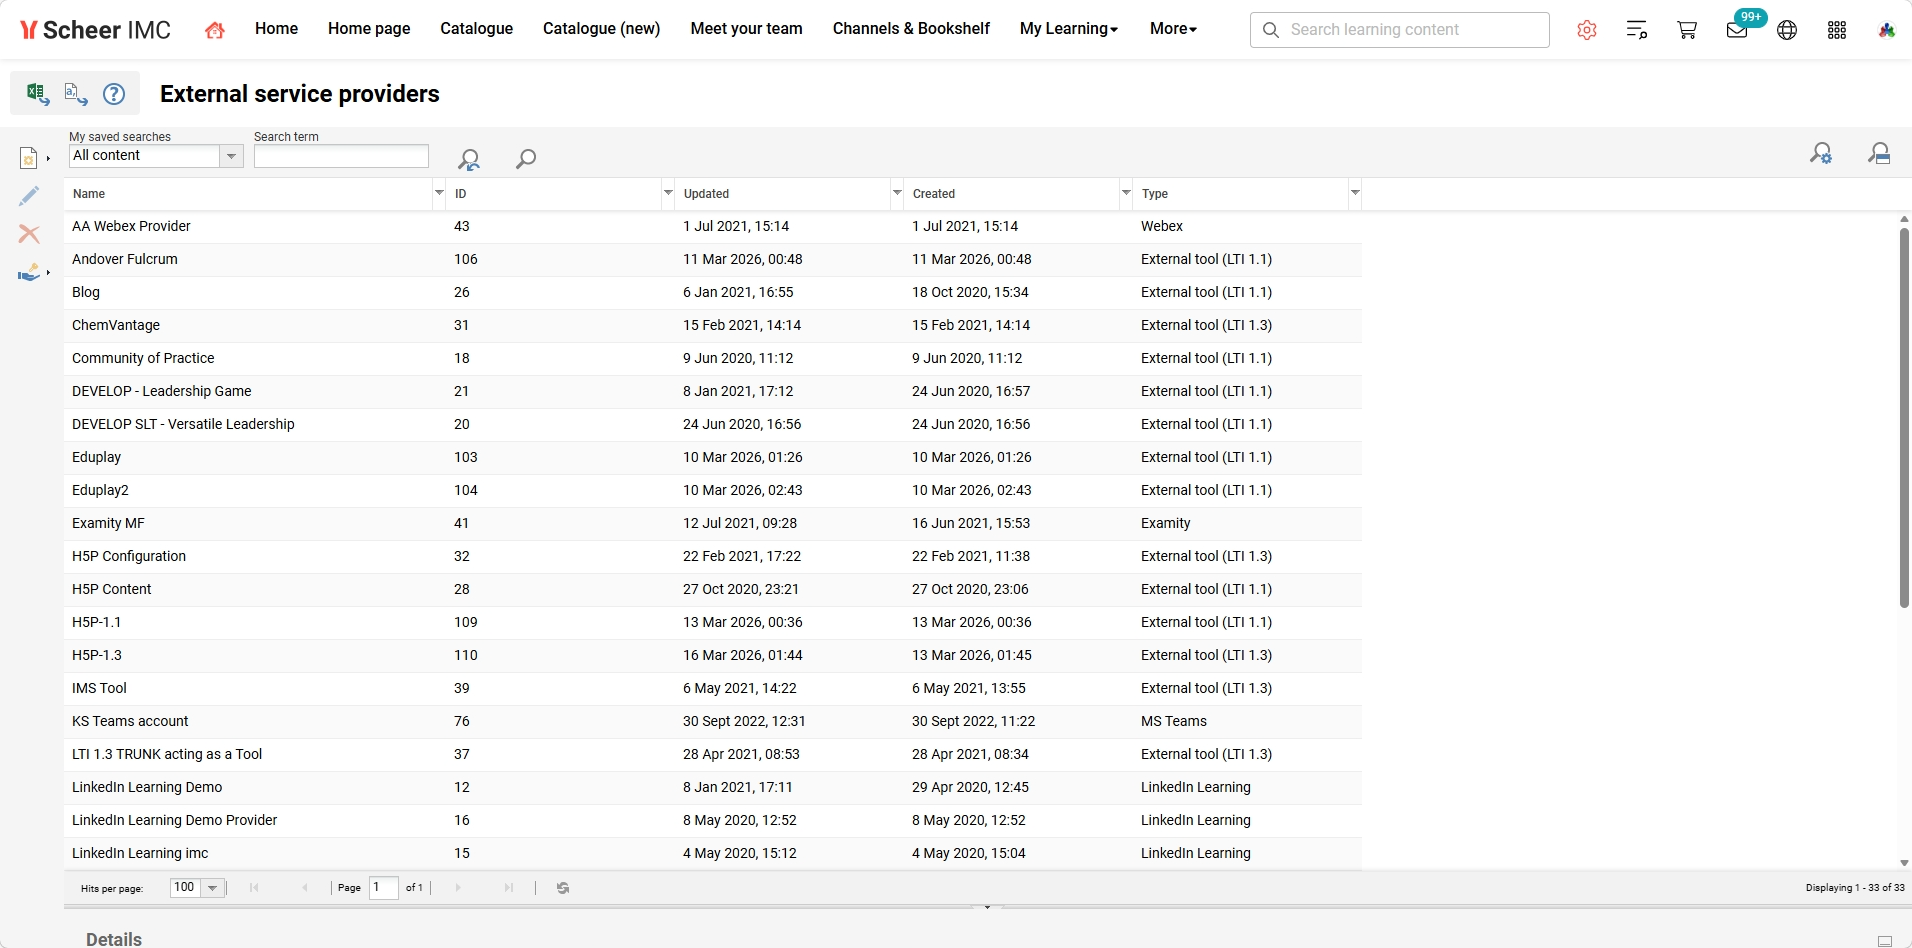Click the export icon beside the Excel icon
Image resolution: width=1912 pixels, height=948 pixels.
[x=76, y=93]
